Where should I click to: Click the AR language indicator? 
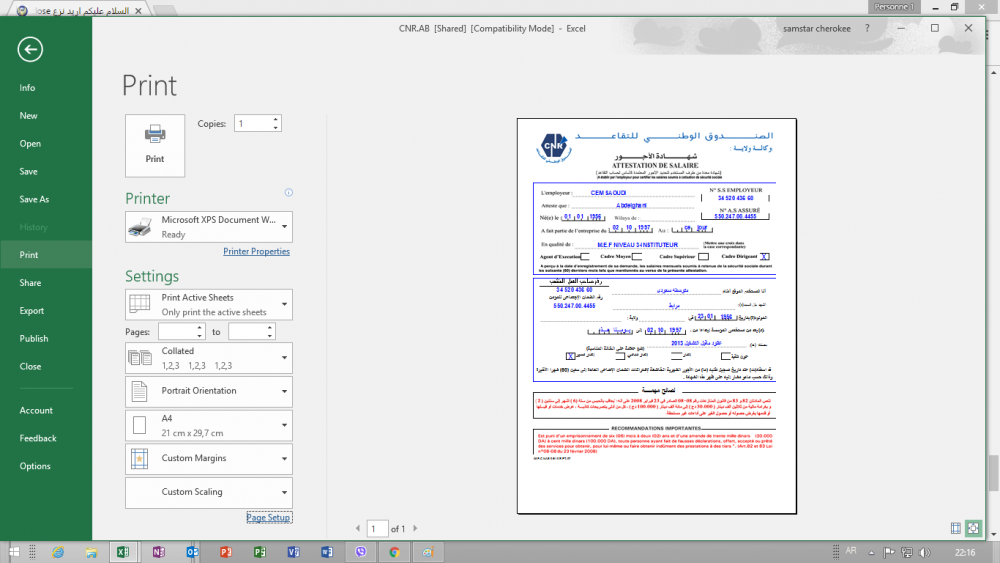(x=851, y=551)
